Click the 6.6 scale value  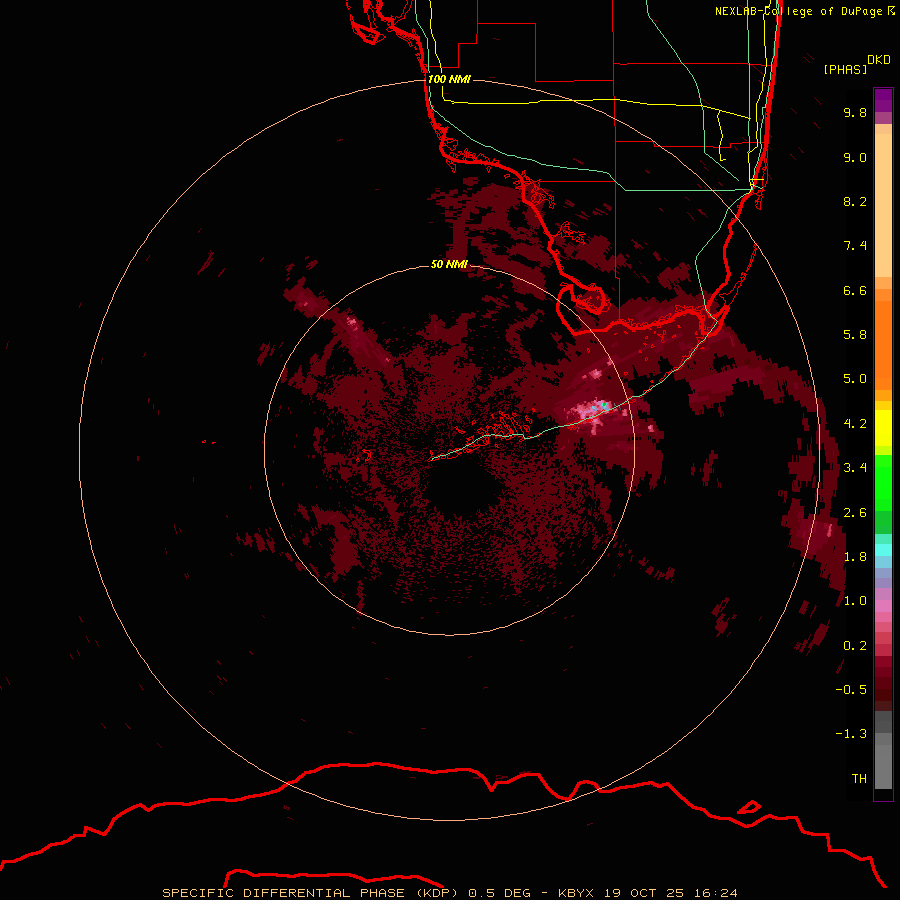pos(855,290)
